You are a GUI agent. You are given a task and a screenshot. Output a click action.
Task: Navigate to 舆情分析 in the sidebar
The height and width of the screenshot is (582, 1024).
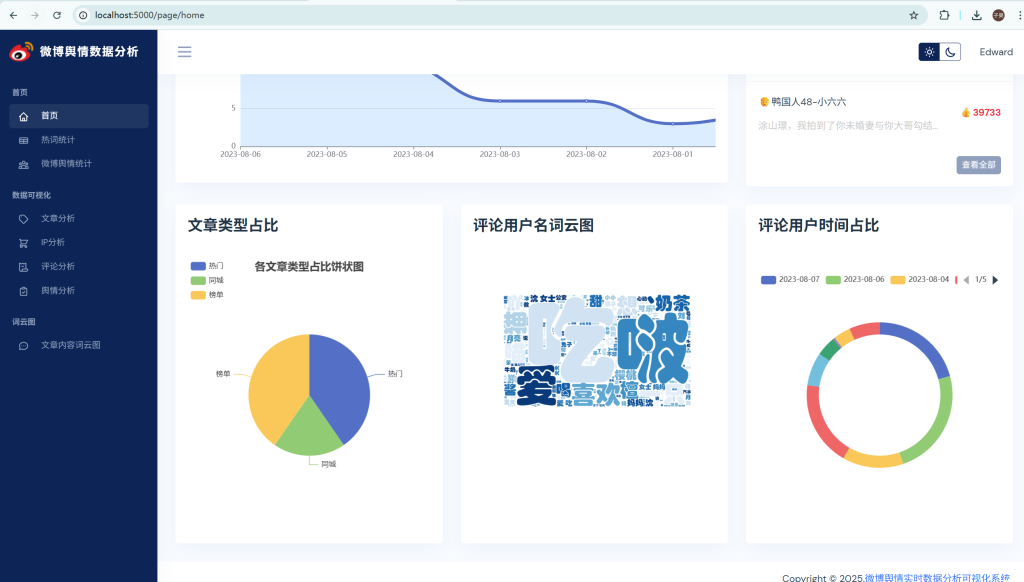point(57,291)
